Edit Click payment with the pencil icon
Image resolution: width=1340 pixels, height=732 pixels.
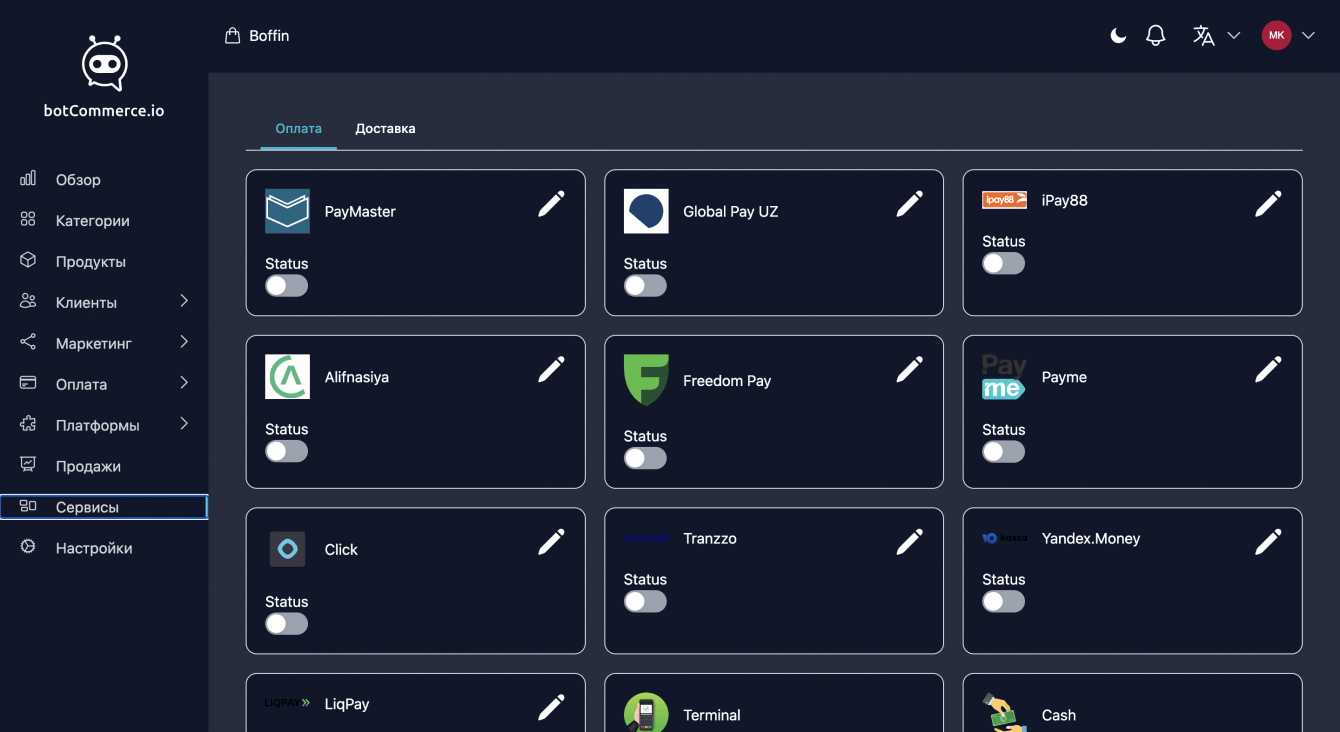pos(551,542)
